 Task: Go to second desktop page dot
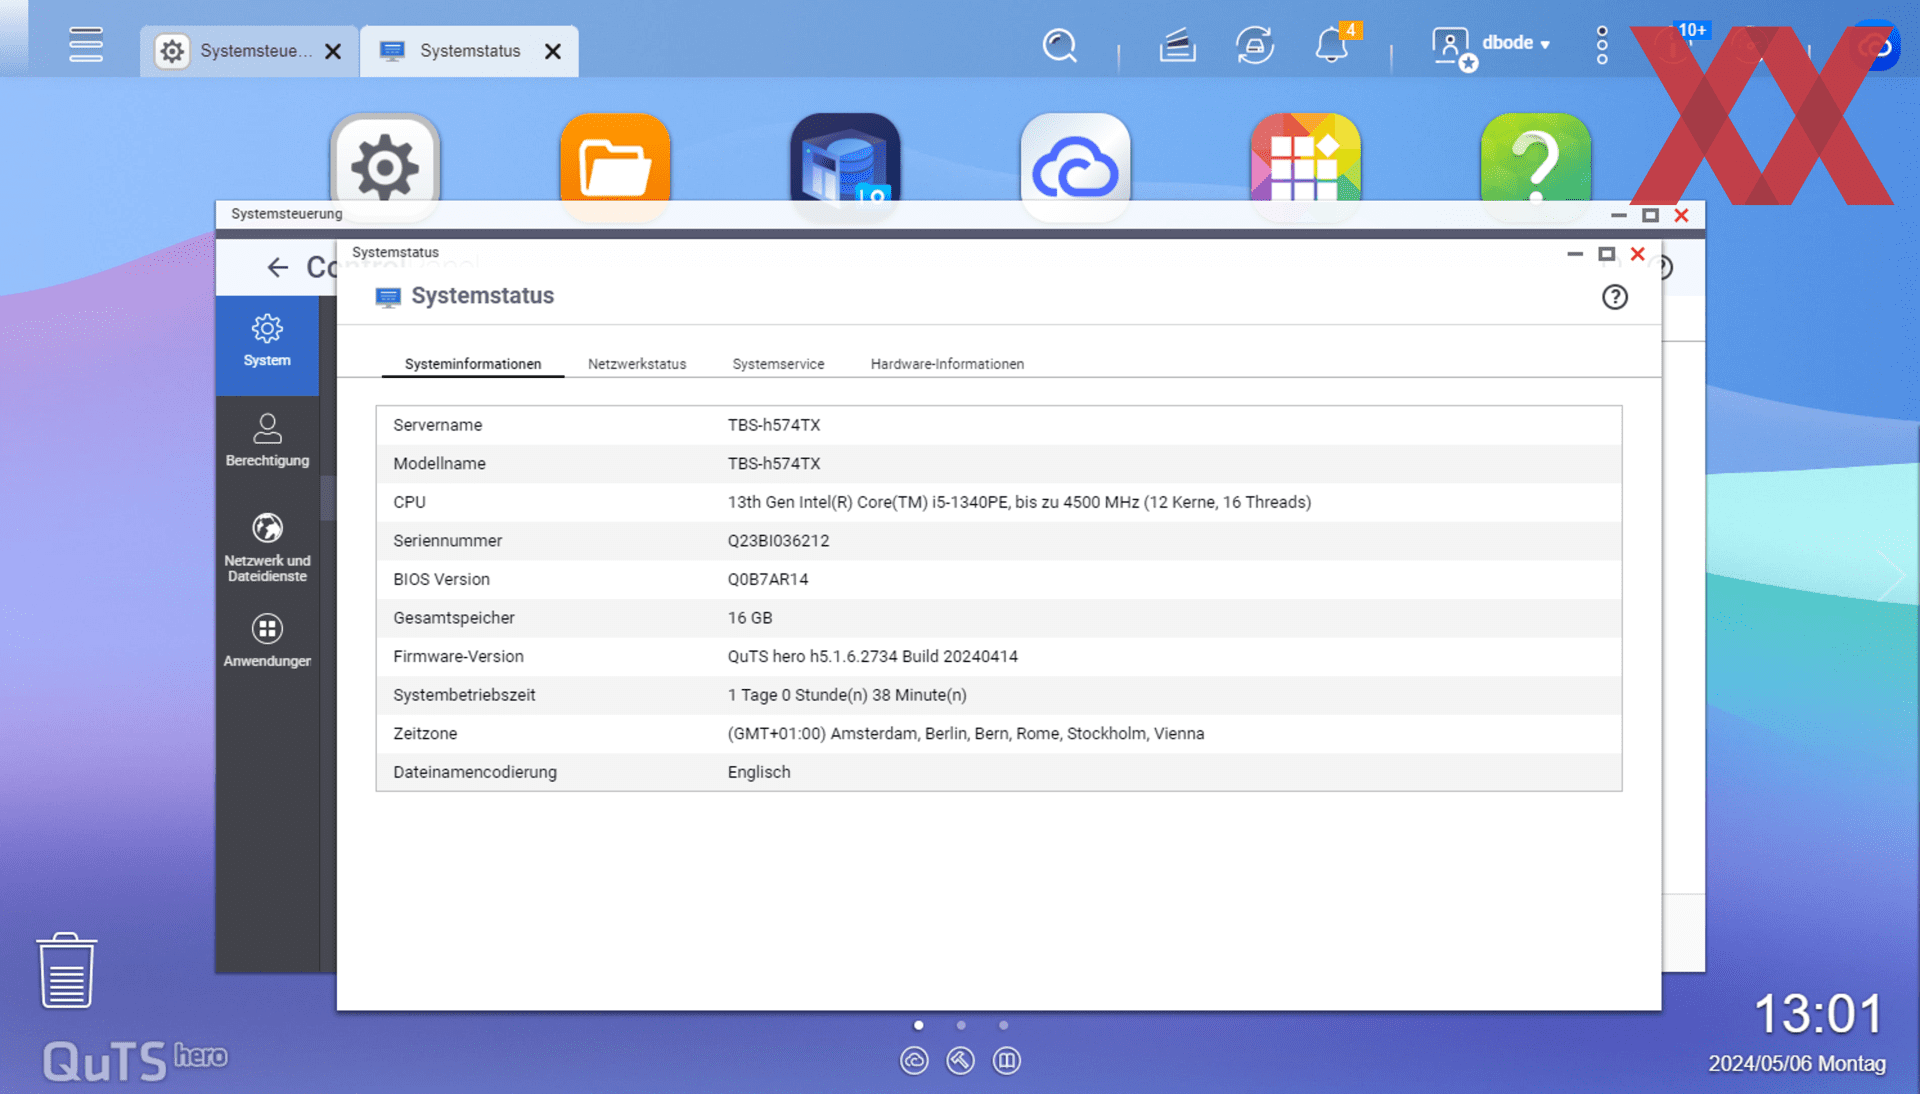pyautogui.click(x=961, y=1025)
